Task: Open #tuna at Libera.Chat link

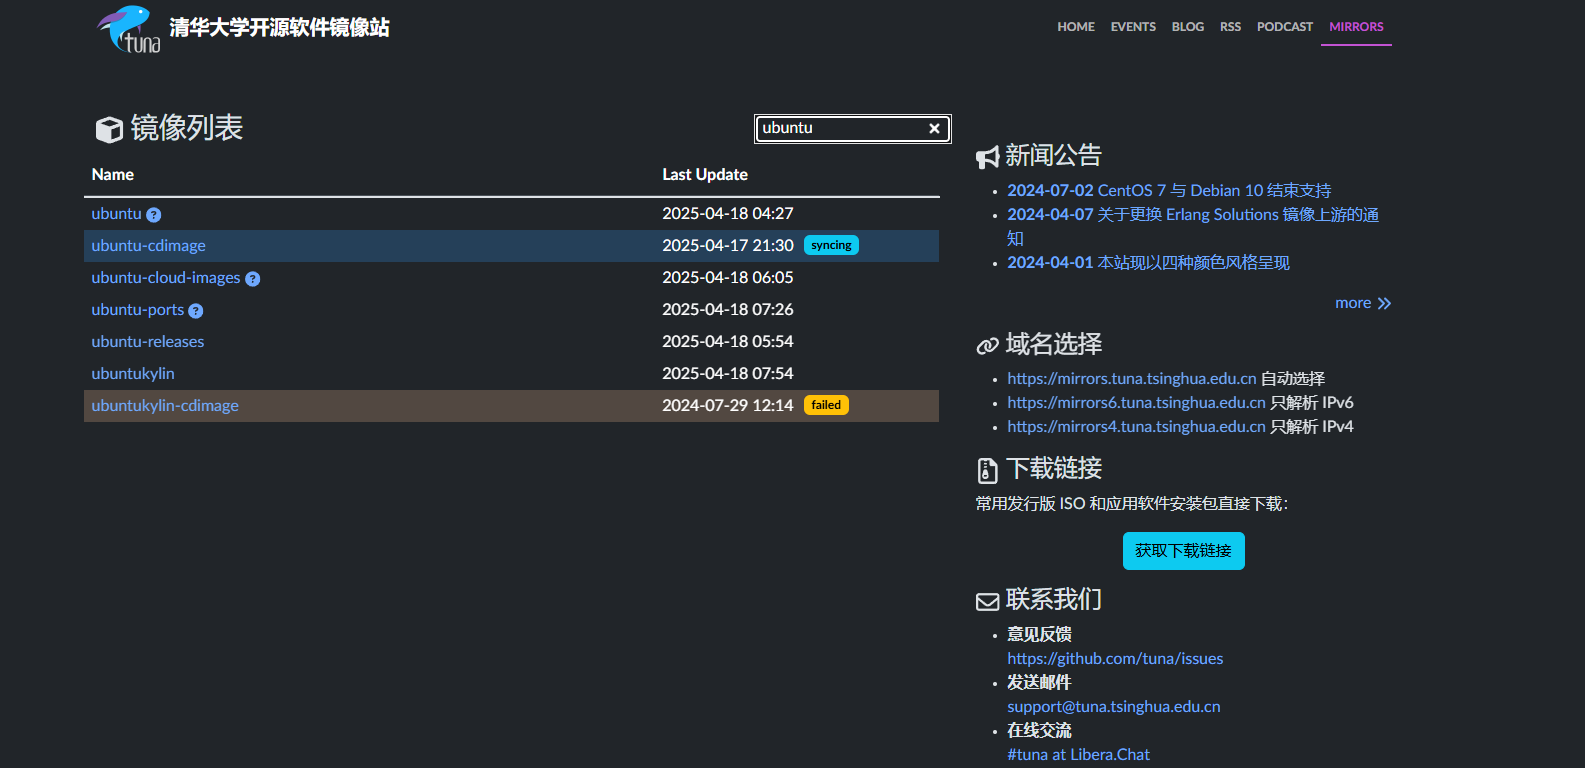Action: click(1078, 755)
